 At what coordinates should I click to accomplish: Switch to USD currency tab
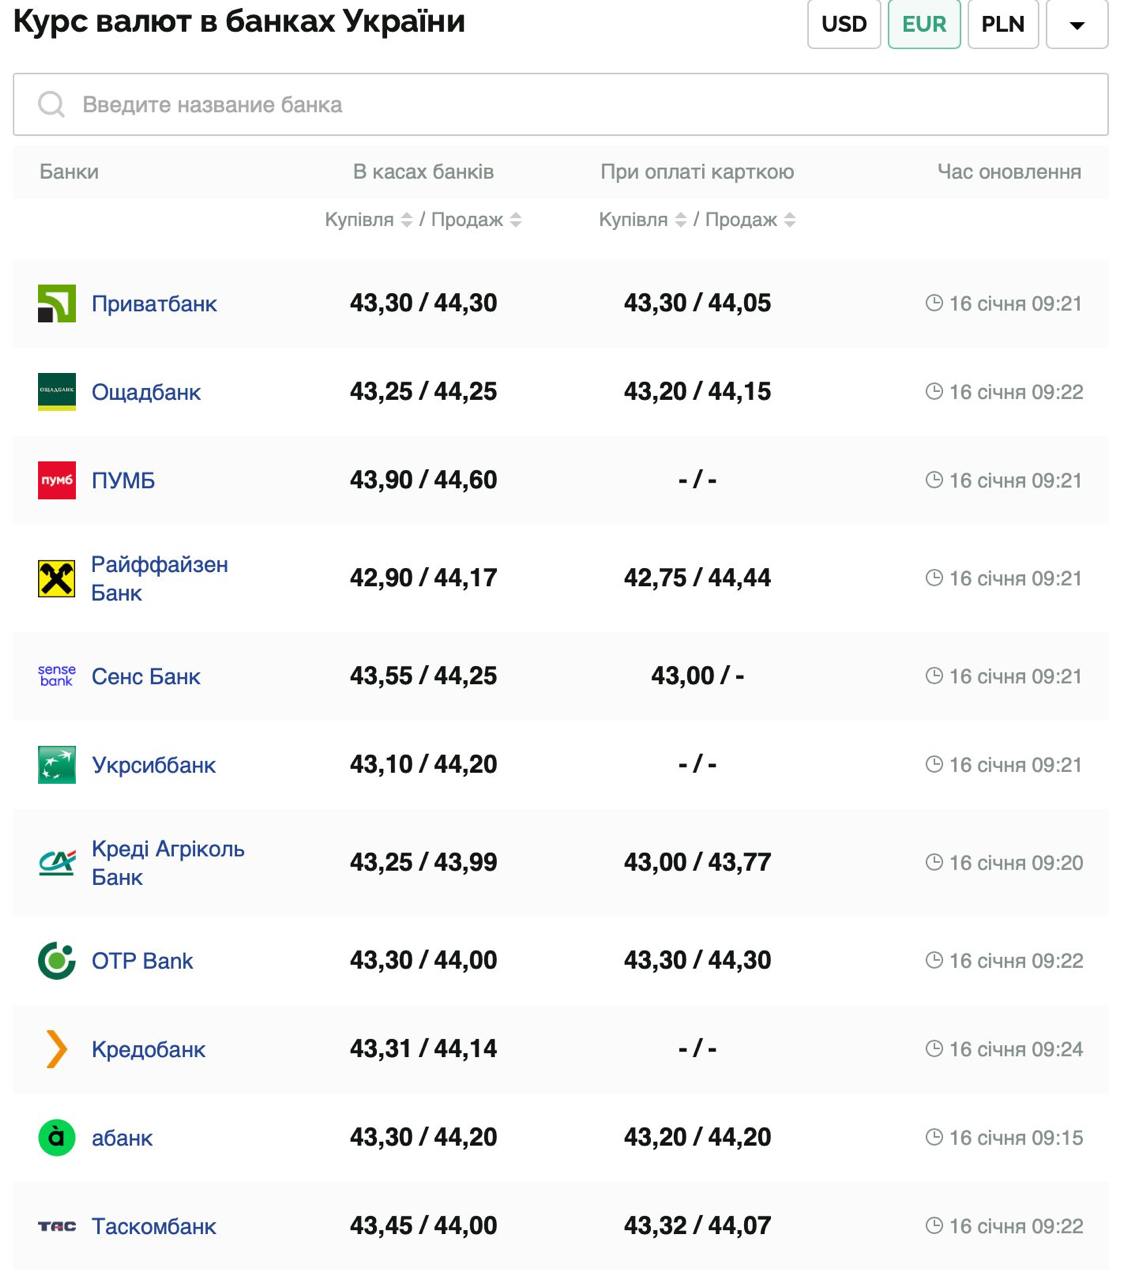[x=844, y=25]
